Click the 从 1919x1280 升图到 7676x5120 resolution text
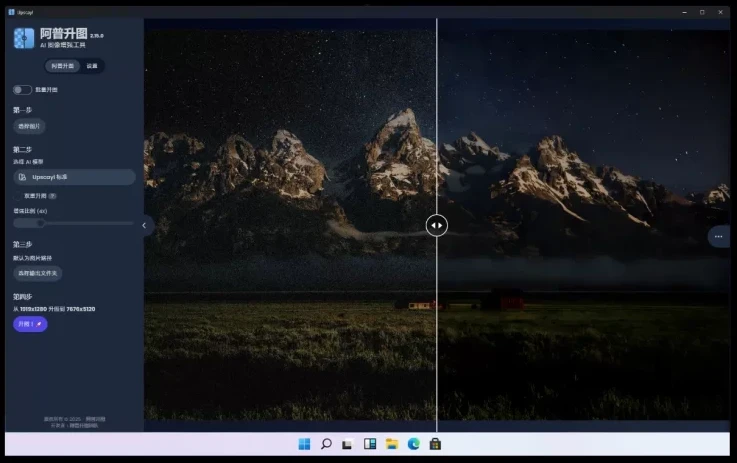The image size is (737, 463). coord(54,309)
